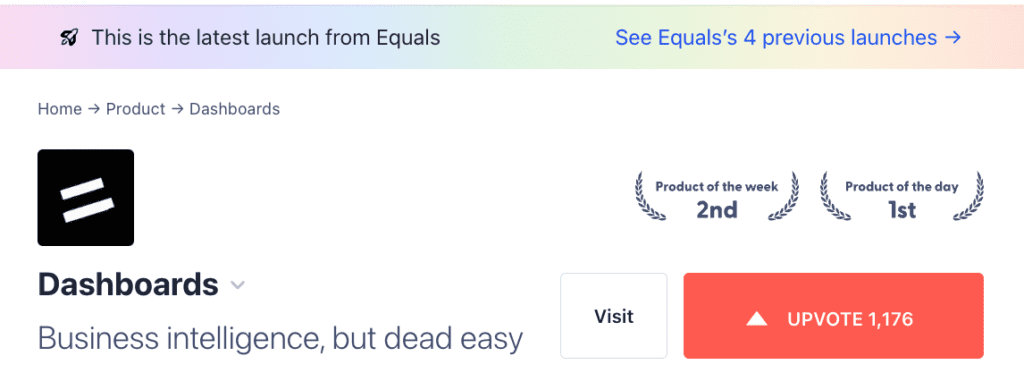The height and width of the screenshot is (390, 1024).
Task: Go to the Home breadcrumb
Action: (x=59, y=109)
